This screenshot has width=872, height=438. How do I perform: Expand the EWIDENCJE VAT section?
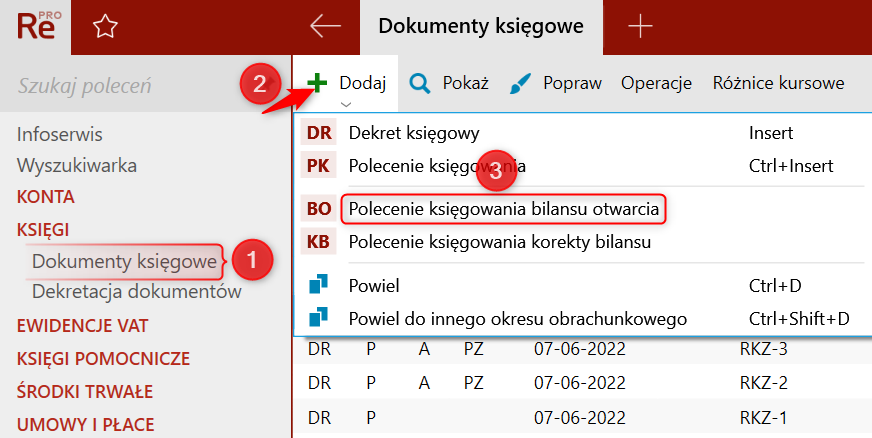point(82,326)
